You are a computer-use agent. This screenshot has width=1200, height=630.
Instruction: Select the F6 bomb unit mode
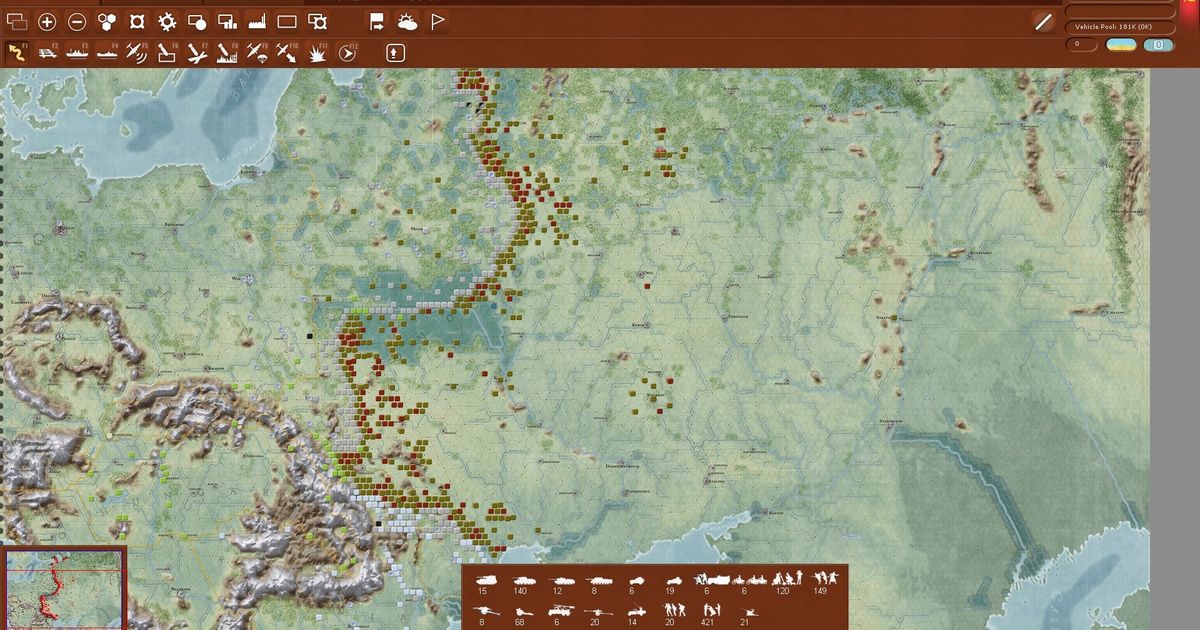[167, 51]
